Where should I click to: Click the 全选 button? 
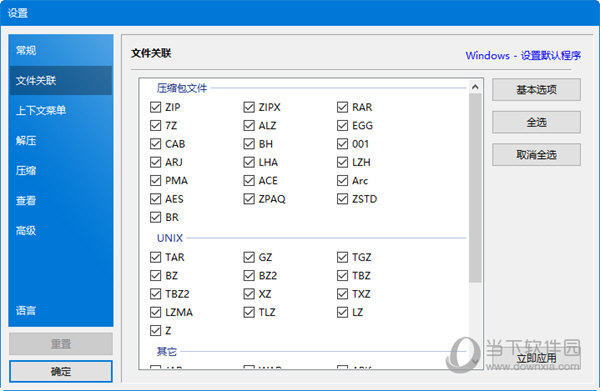coord(536,122)
